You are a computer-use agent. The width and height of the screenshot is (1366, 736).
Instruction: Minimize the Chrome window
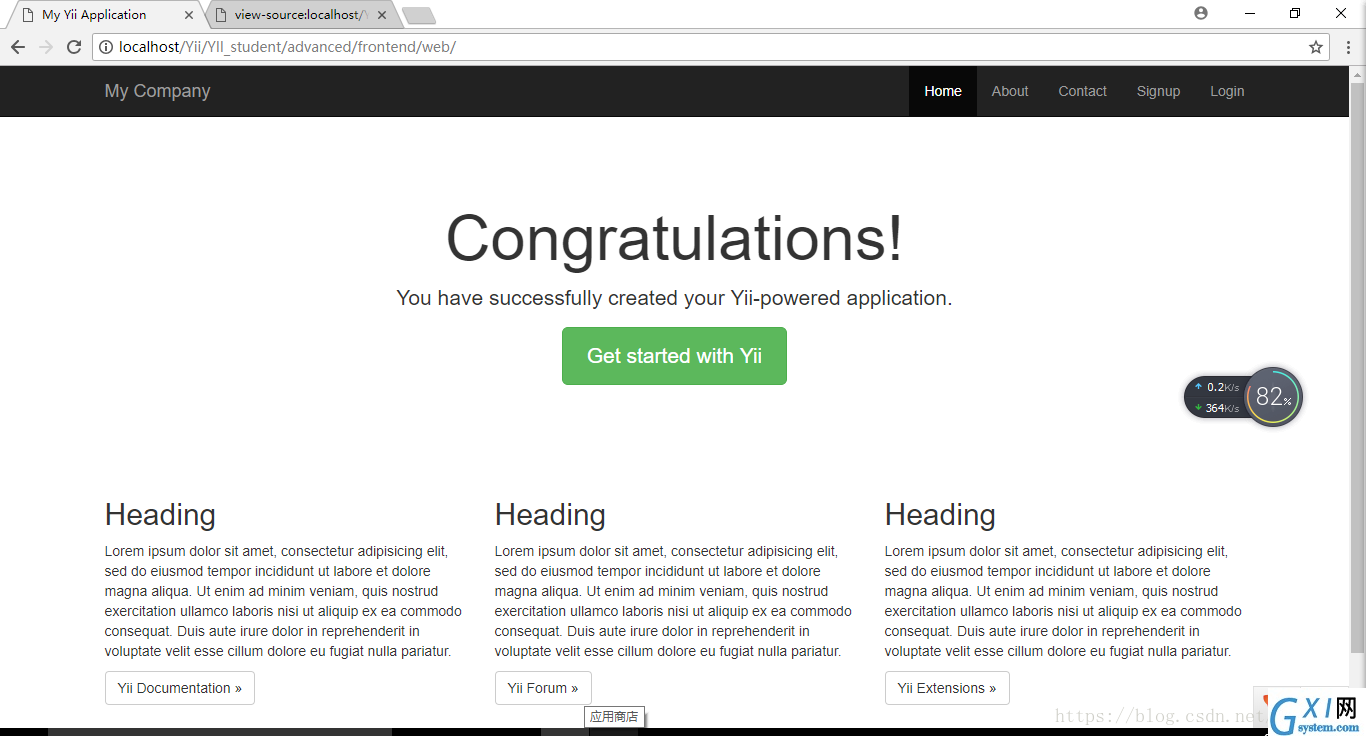click(x=1250, y=14)
